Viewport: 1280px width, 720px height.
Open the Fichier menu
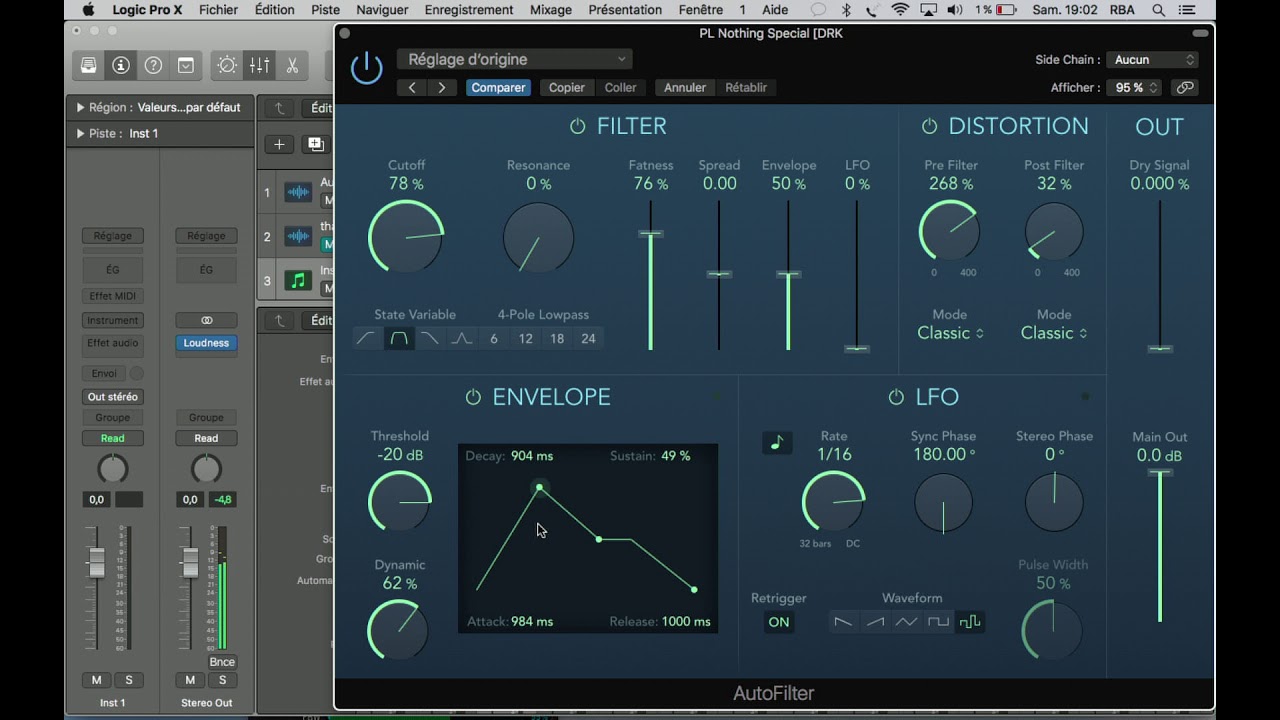(218, 10)
